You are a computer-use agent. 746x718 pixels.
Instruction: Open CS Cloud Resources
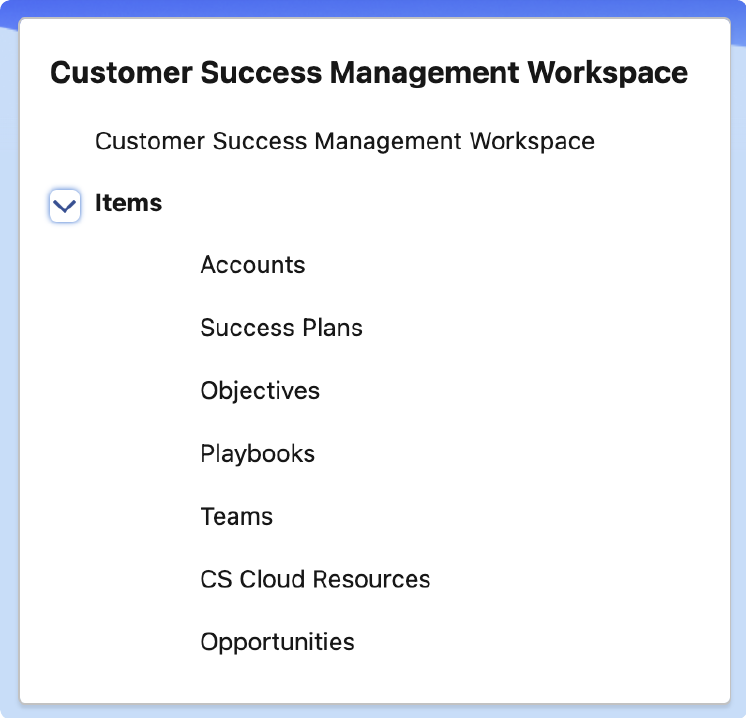tap(315, 580)
